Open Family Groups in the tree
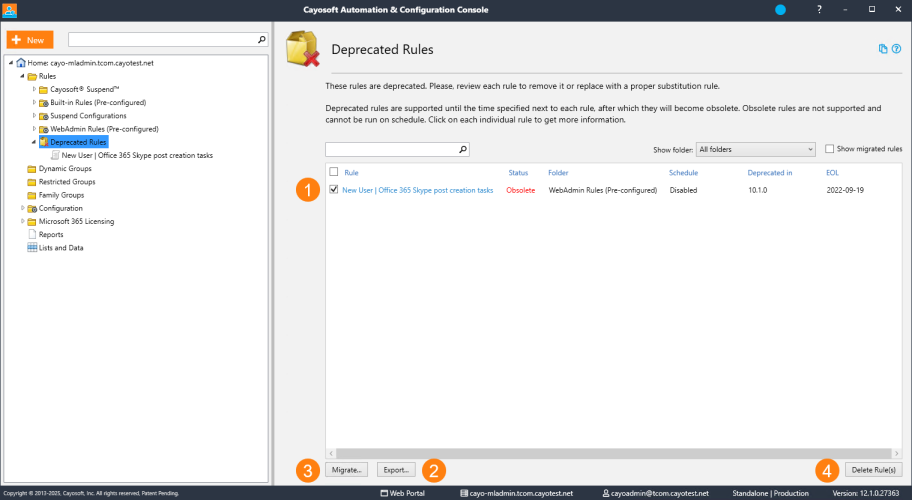This screenshot has height=500, width=912. pos(62,195)
